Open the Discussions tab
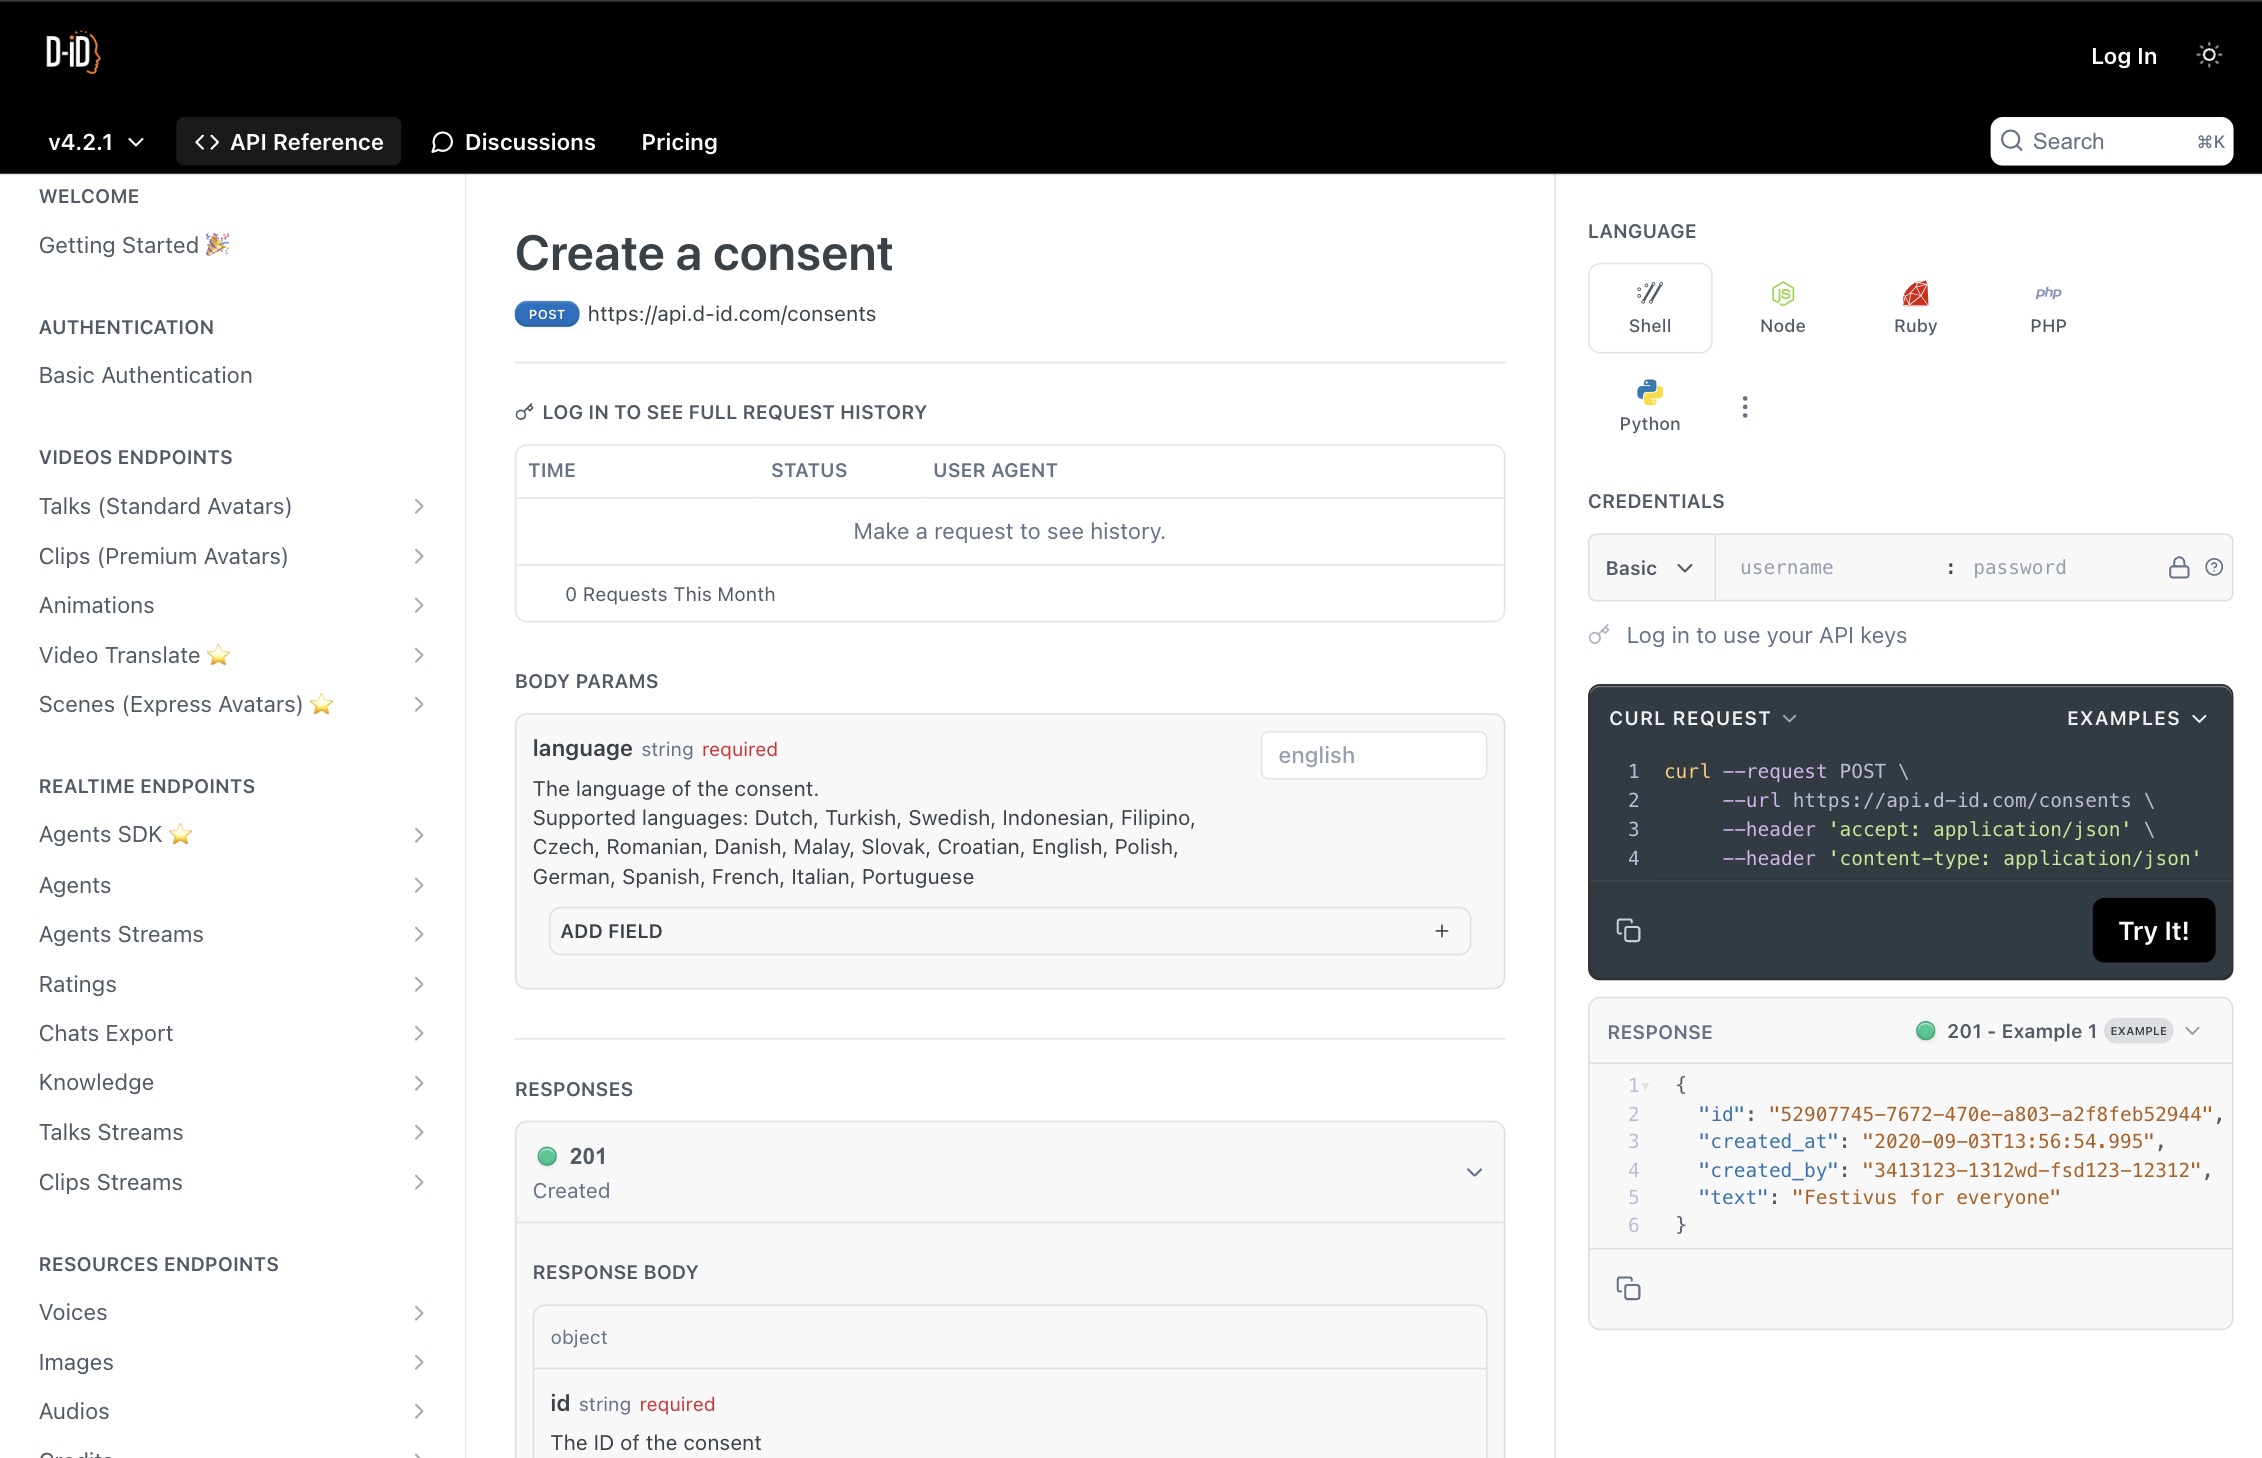The height and width of the screenshot is (1458, 2262). click(513, 142)
